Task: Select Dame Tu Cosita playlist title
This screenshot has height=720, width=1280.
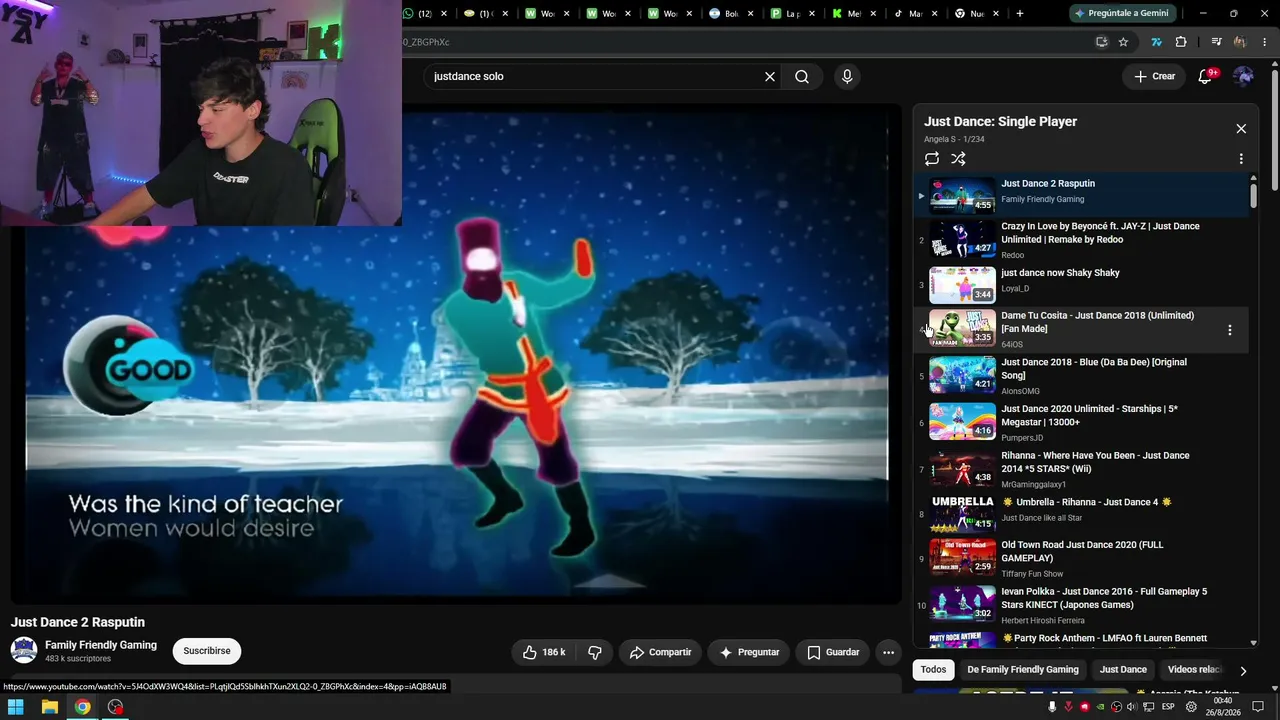Action: coord(1097,322)
